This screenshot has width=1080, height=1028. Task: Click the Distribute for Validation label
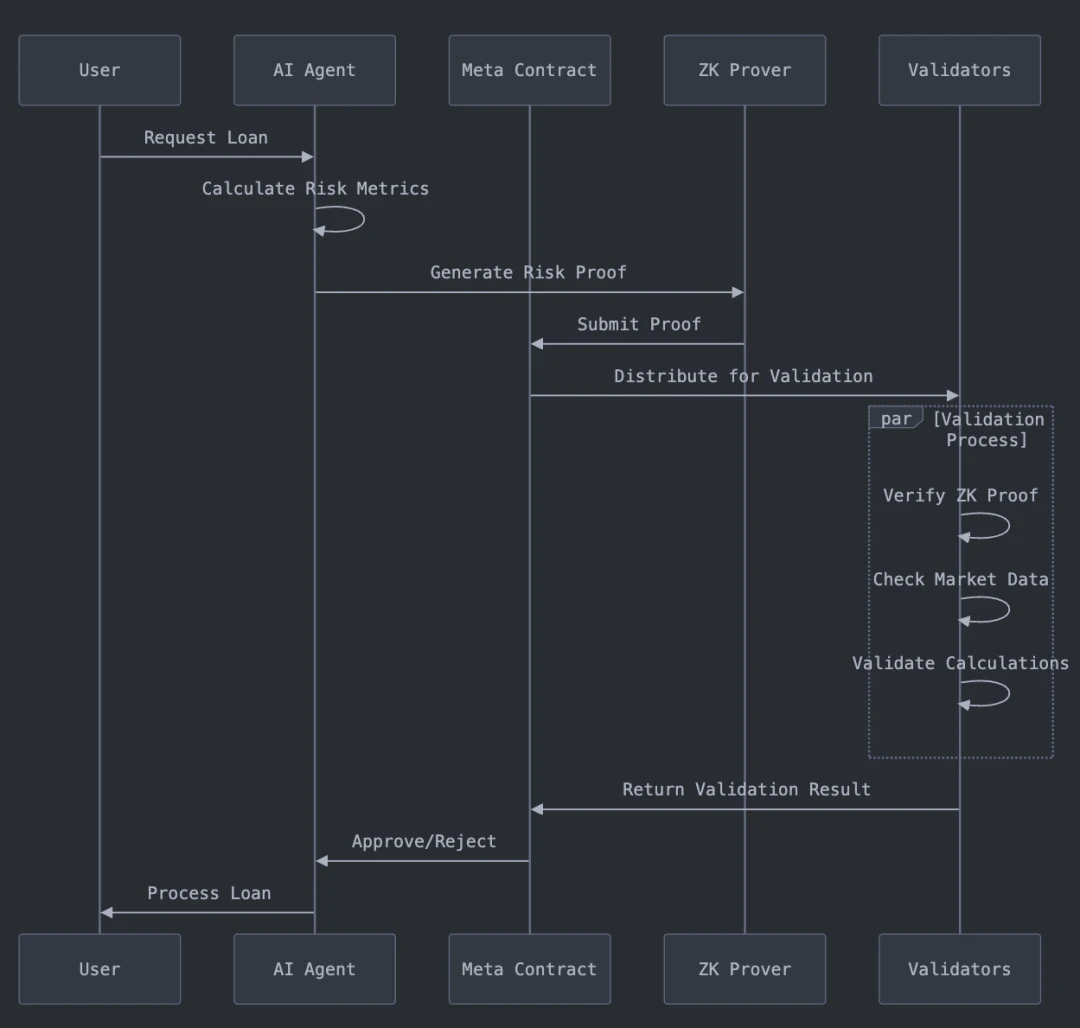[x=743, y=376]
